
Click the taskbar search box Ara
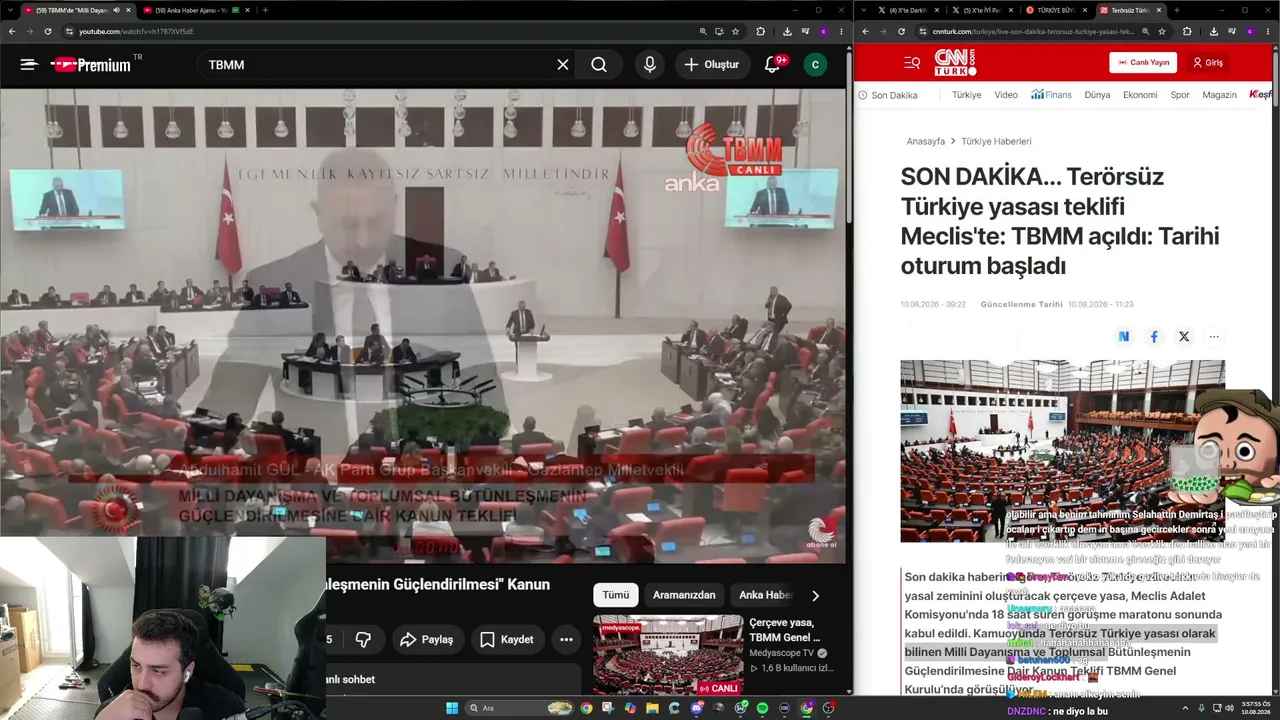[518, 708]
